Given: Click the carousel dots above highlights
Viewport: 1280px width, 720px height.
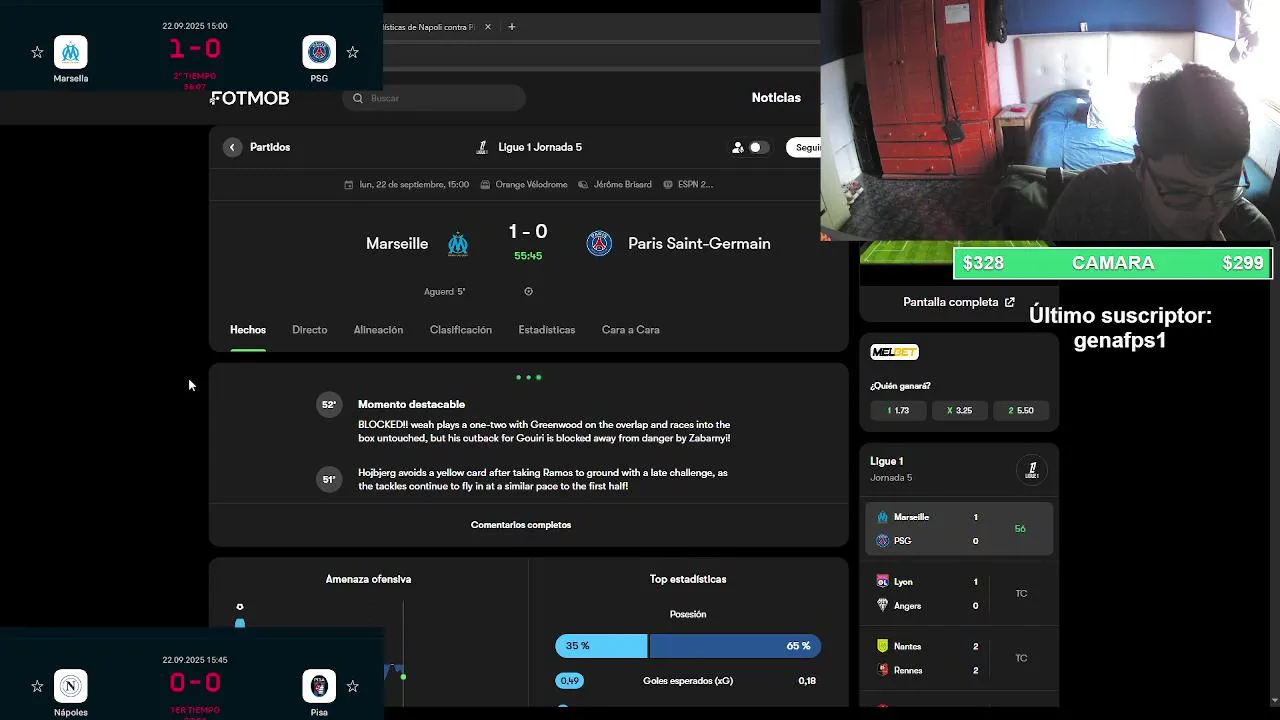Looking at the screenshot, I should click(528, 378).
